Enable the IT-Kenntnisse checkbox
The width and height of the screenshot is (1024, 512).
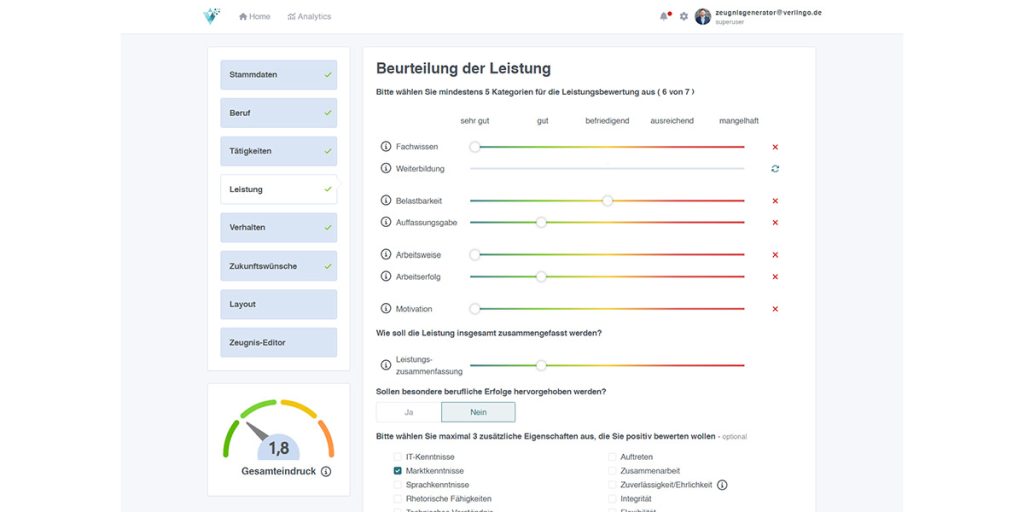pyautogui.click(x=398, y=457)
